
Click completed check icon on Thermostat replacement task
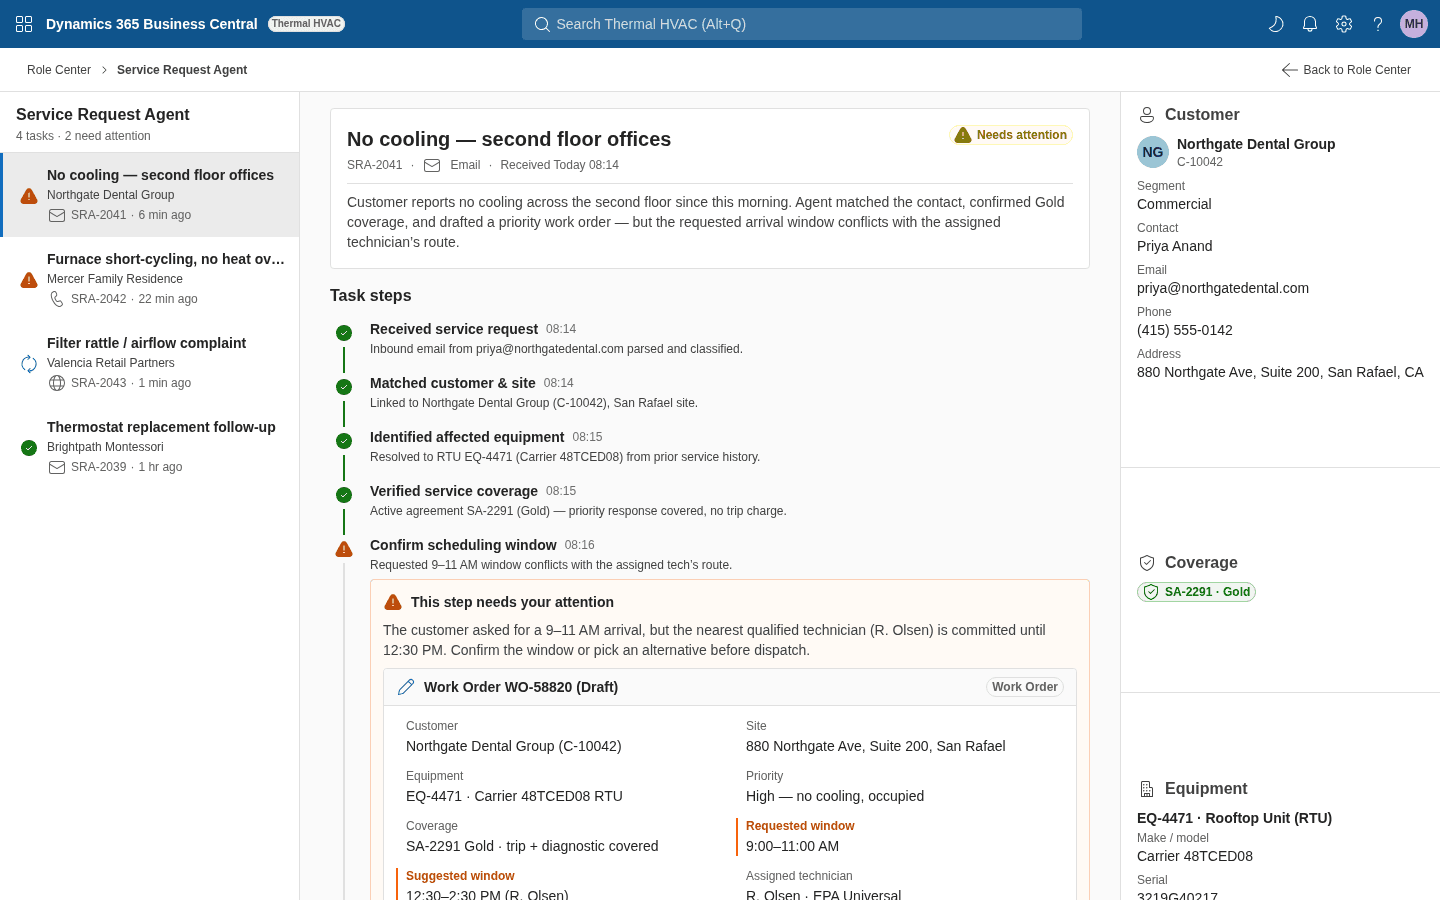(29, 448)
